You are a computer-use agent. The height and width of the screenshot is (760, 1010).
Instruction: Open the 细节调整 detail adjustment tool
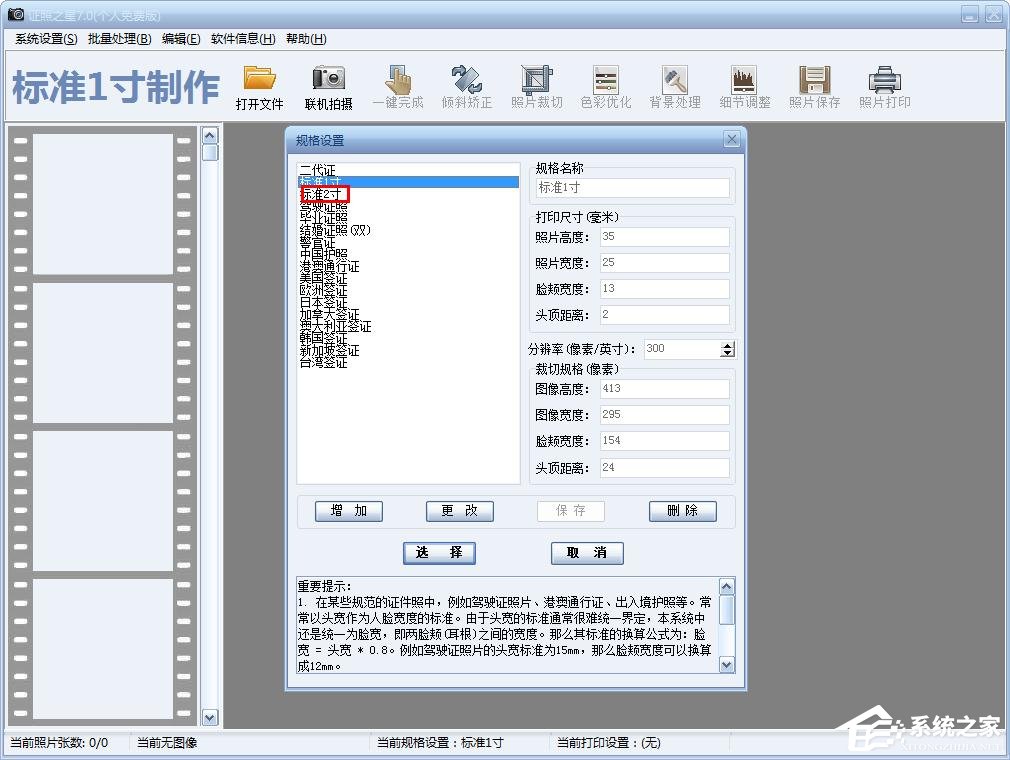744,86
